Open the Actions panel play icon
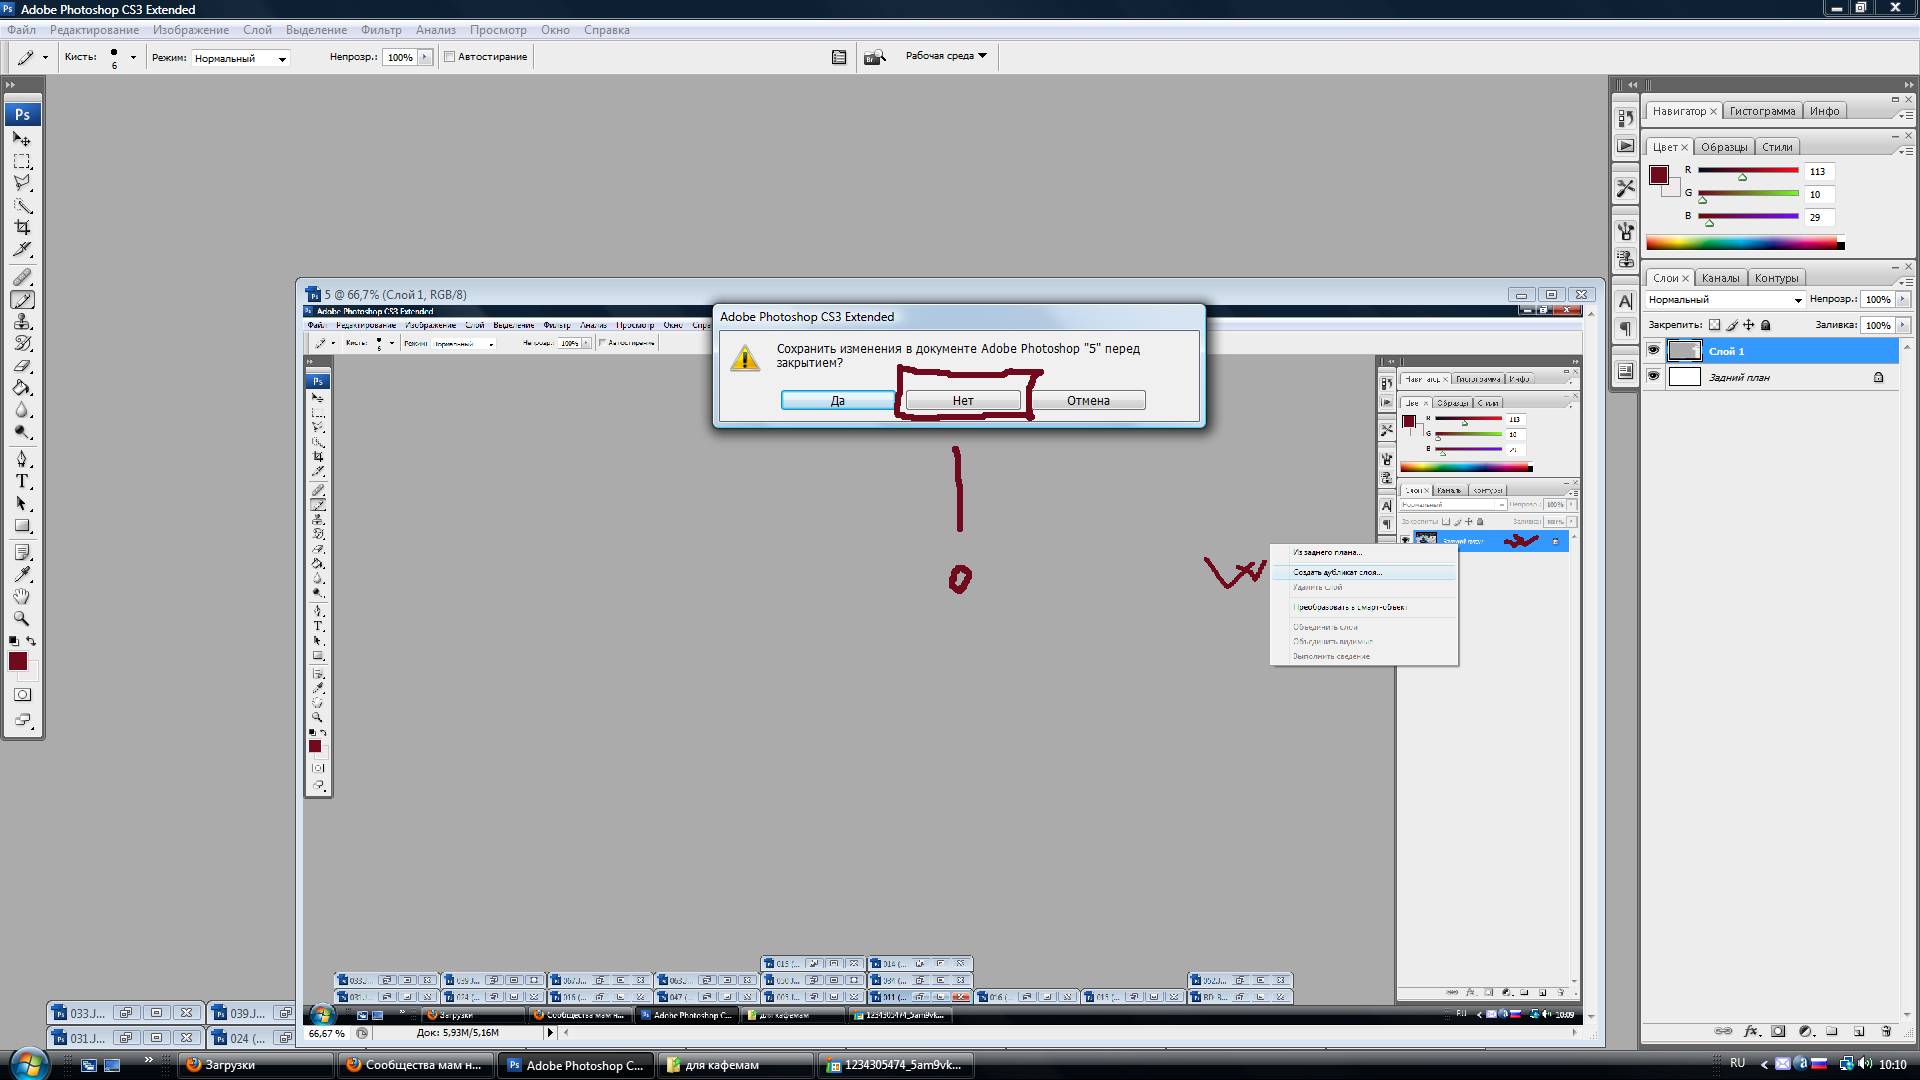This screenshot has height=1080, width=1920. 1625,146
